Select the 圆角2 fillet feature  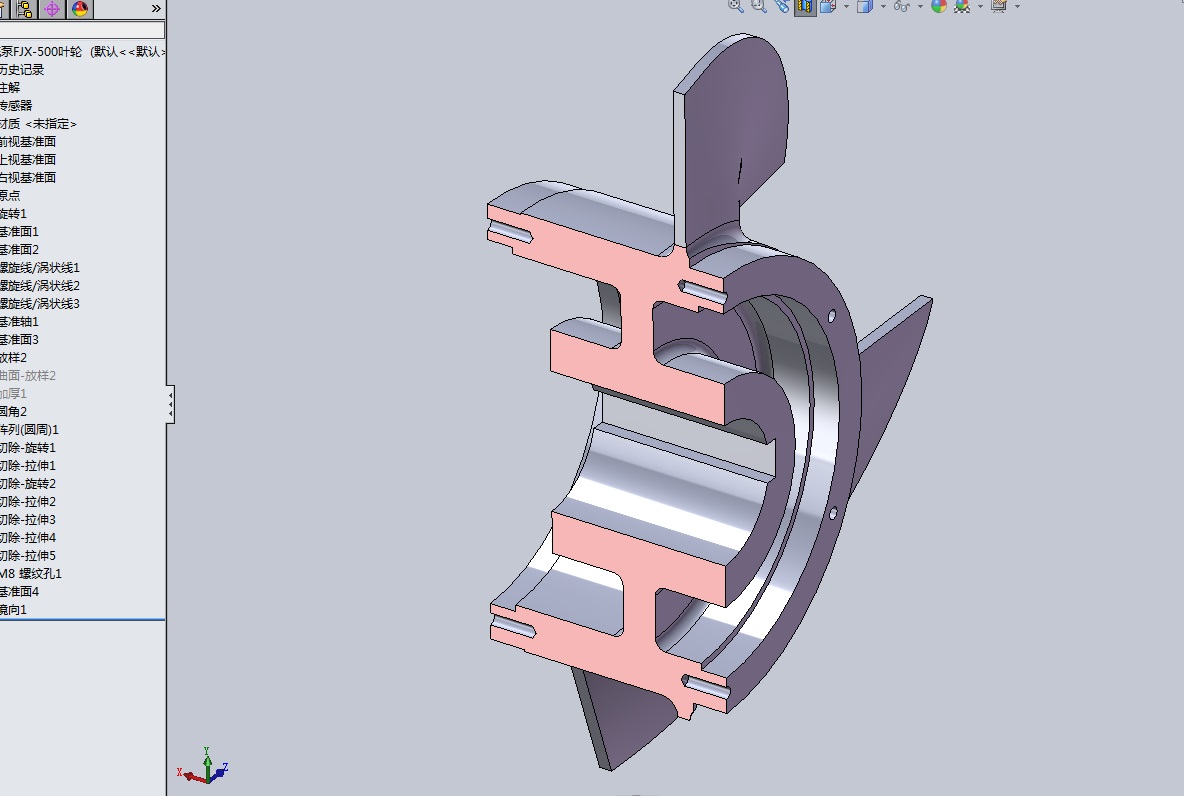[x=14, y=412]
